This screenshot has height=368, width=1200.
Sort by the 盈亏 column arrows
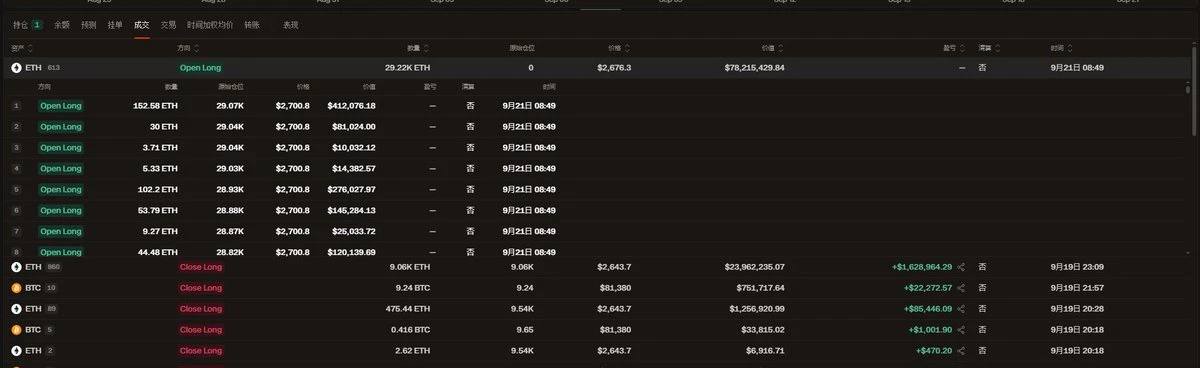coord(963,48)
